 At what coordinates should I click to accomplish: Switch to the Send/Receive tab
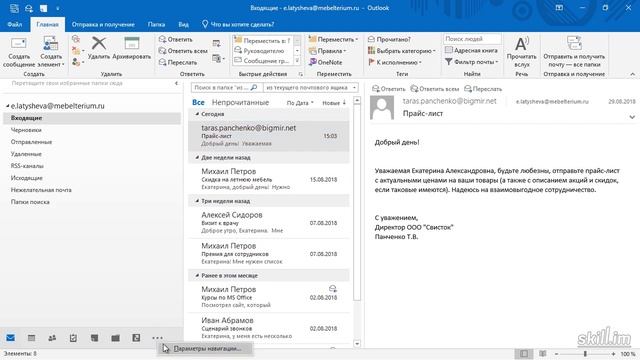click(103, 24)
